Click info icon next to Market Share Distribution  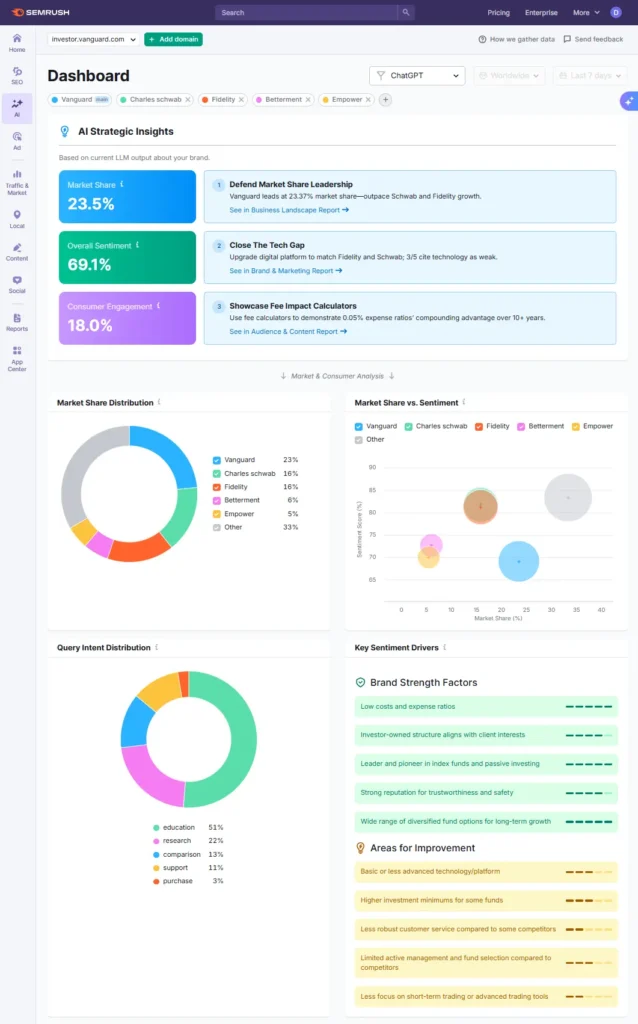click(x=159, y=402)
